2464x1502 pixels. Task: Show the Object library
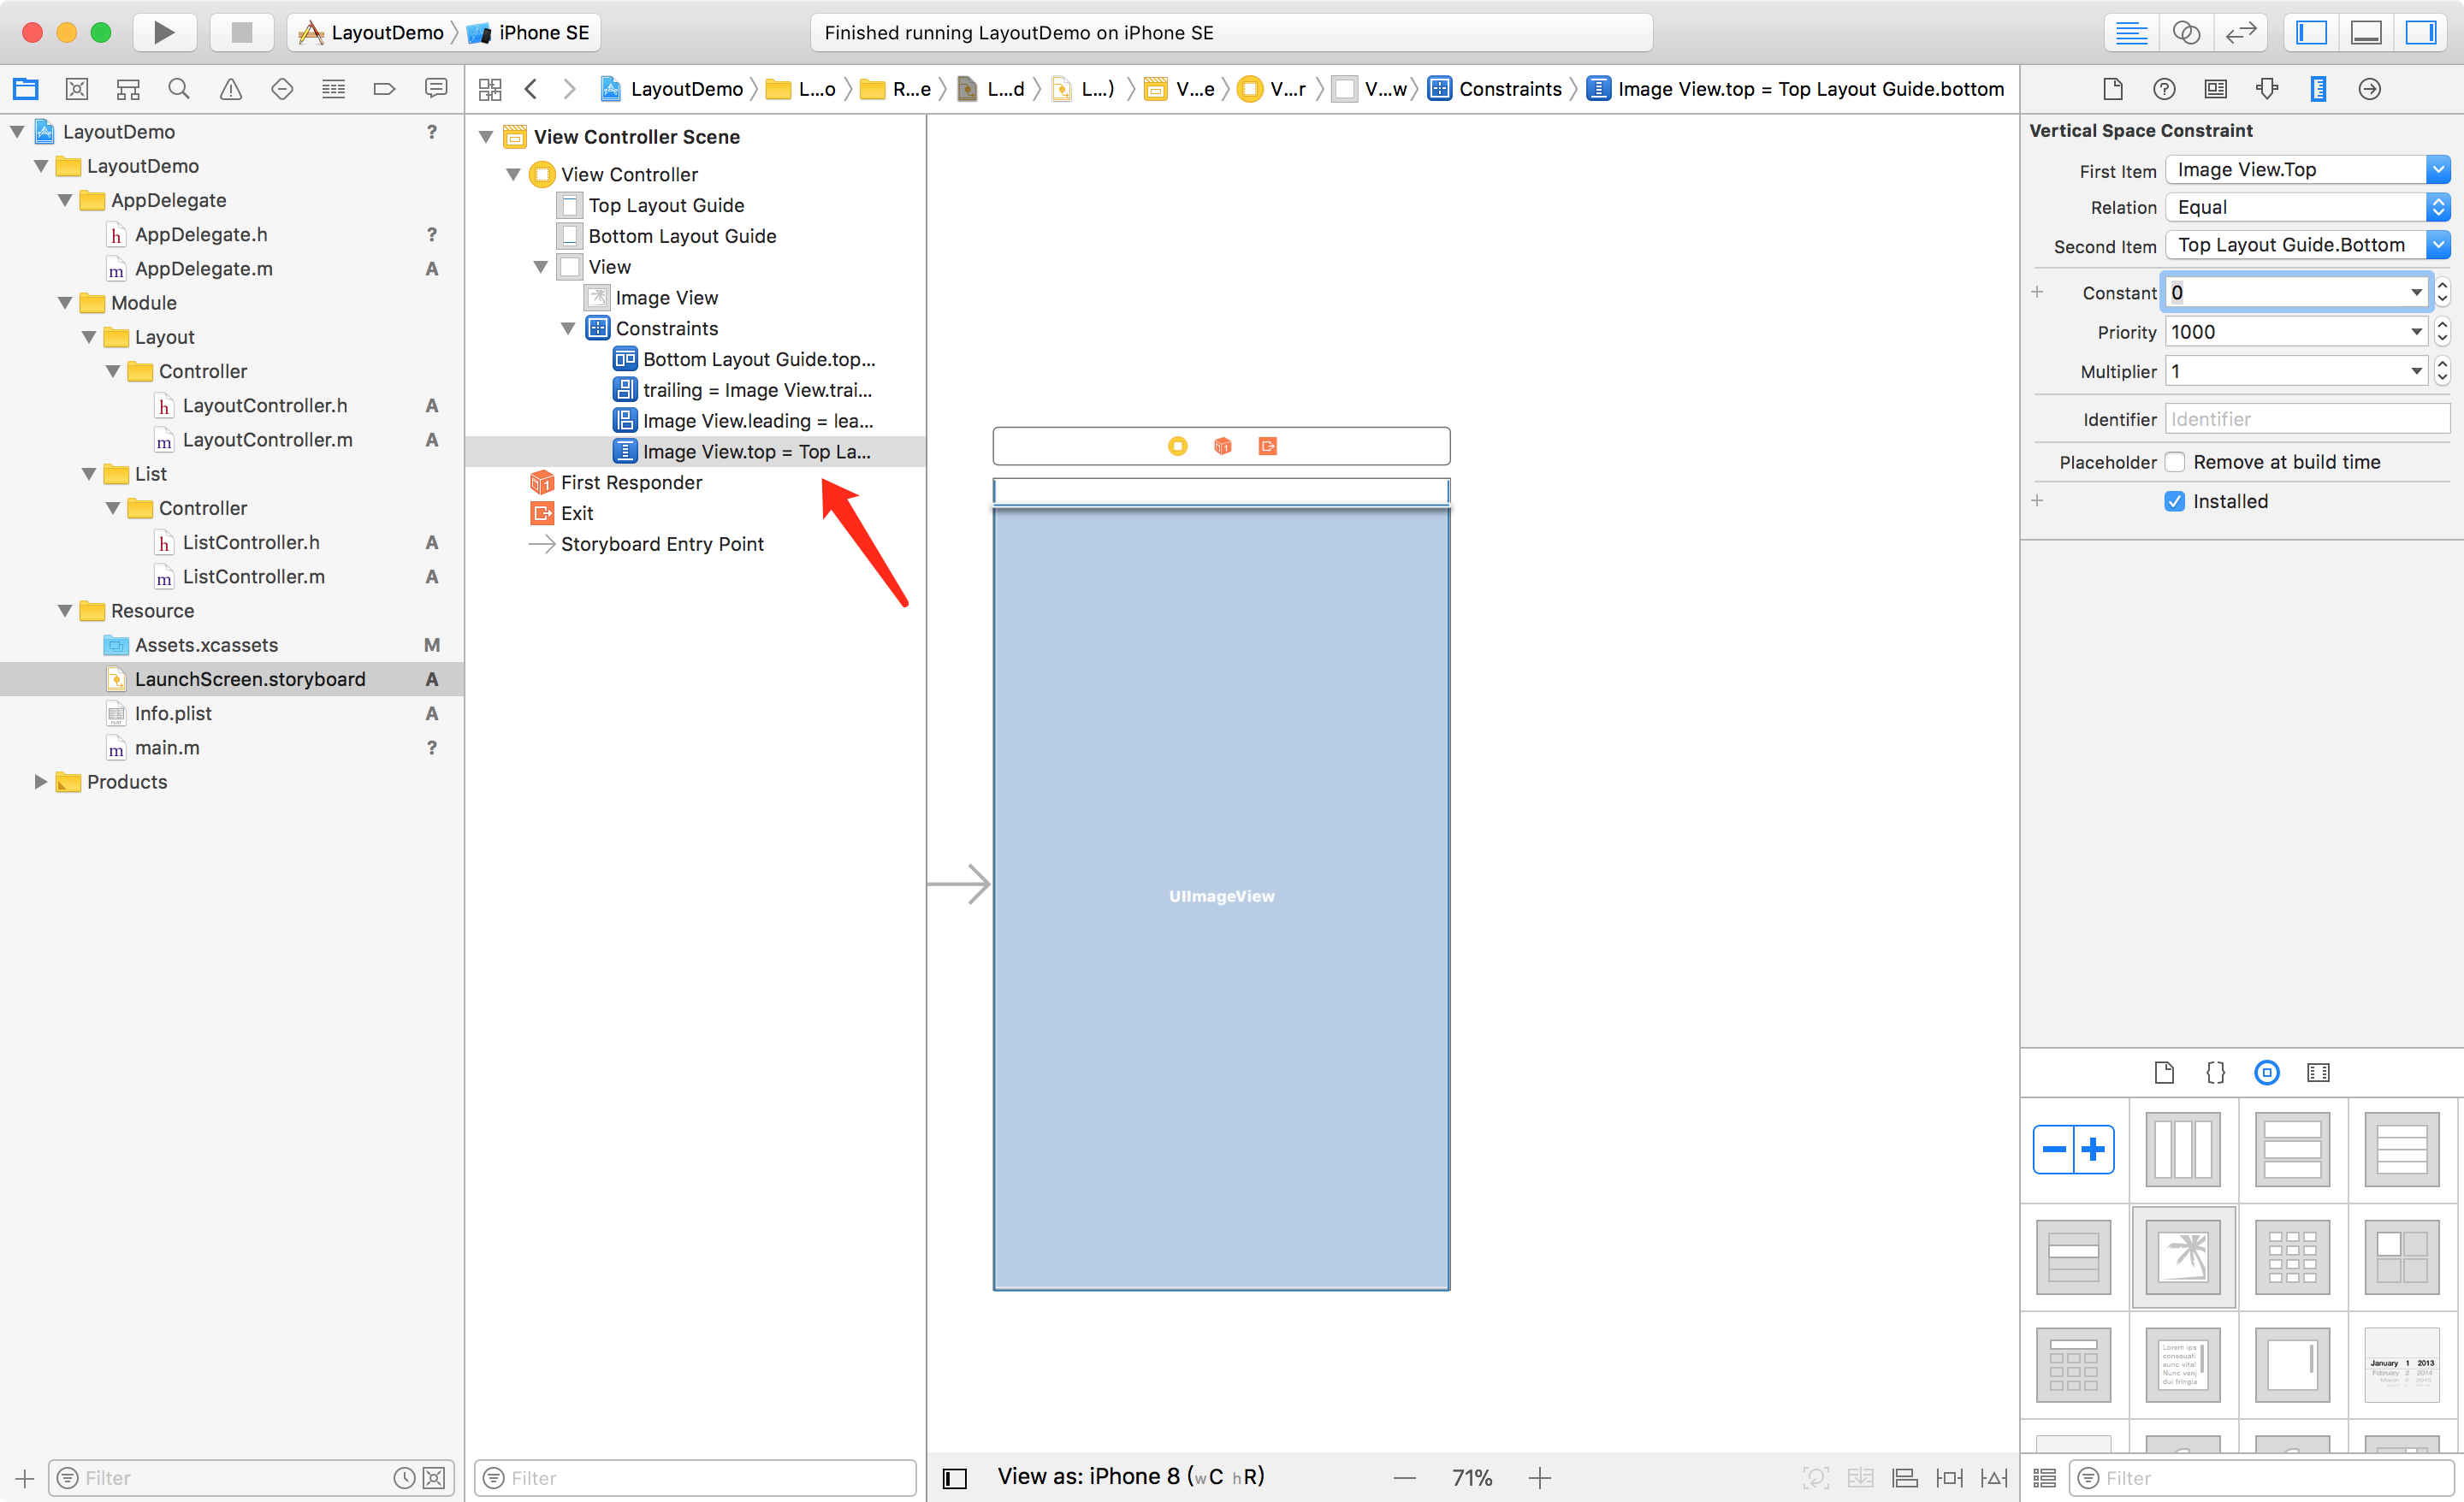(x=2266, y=1072)
